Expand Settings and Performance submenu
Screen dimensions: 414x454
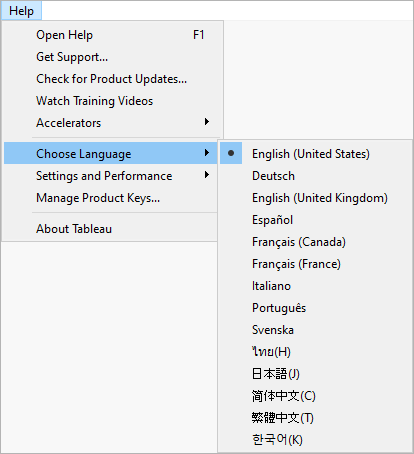click(110, 175)
